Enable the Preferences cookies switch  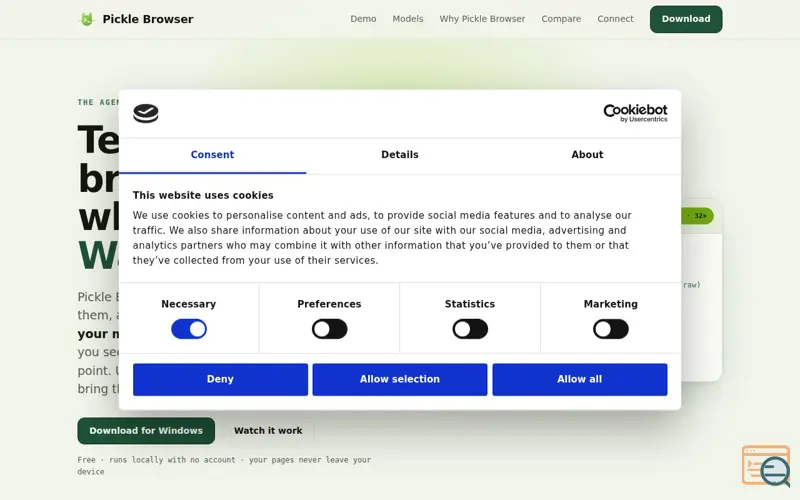point(330,329)
